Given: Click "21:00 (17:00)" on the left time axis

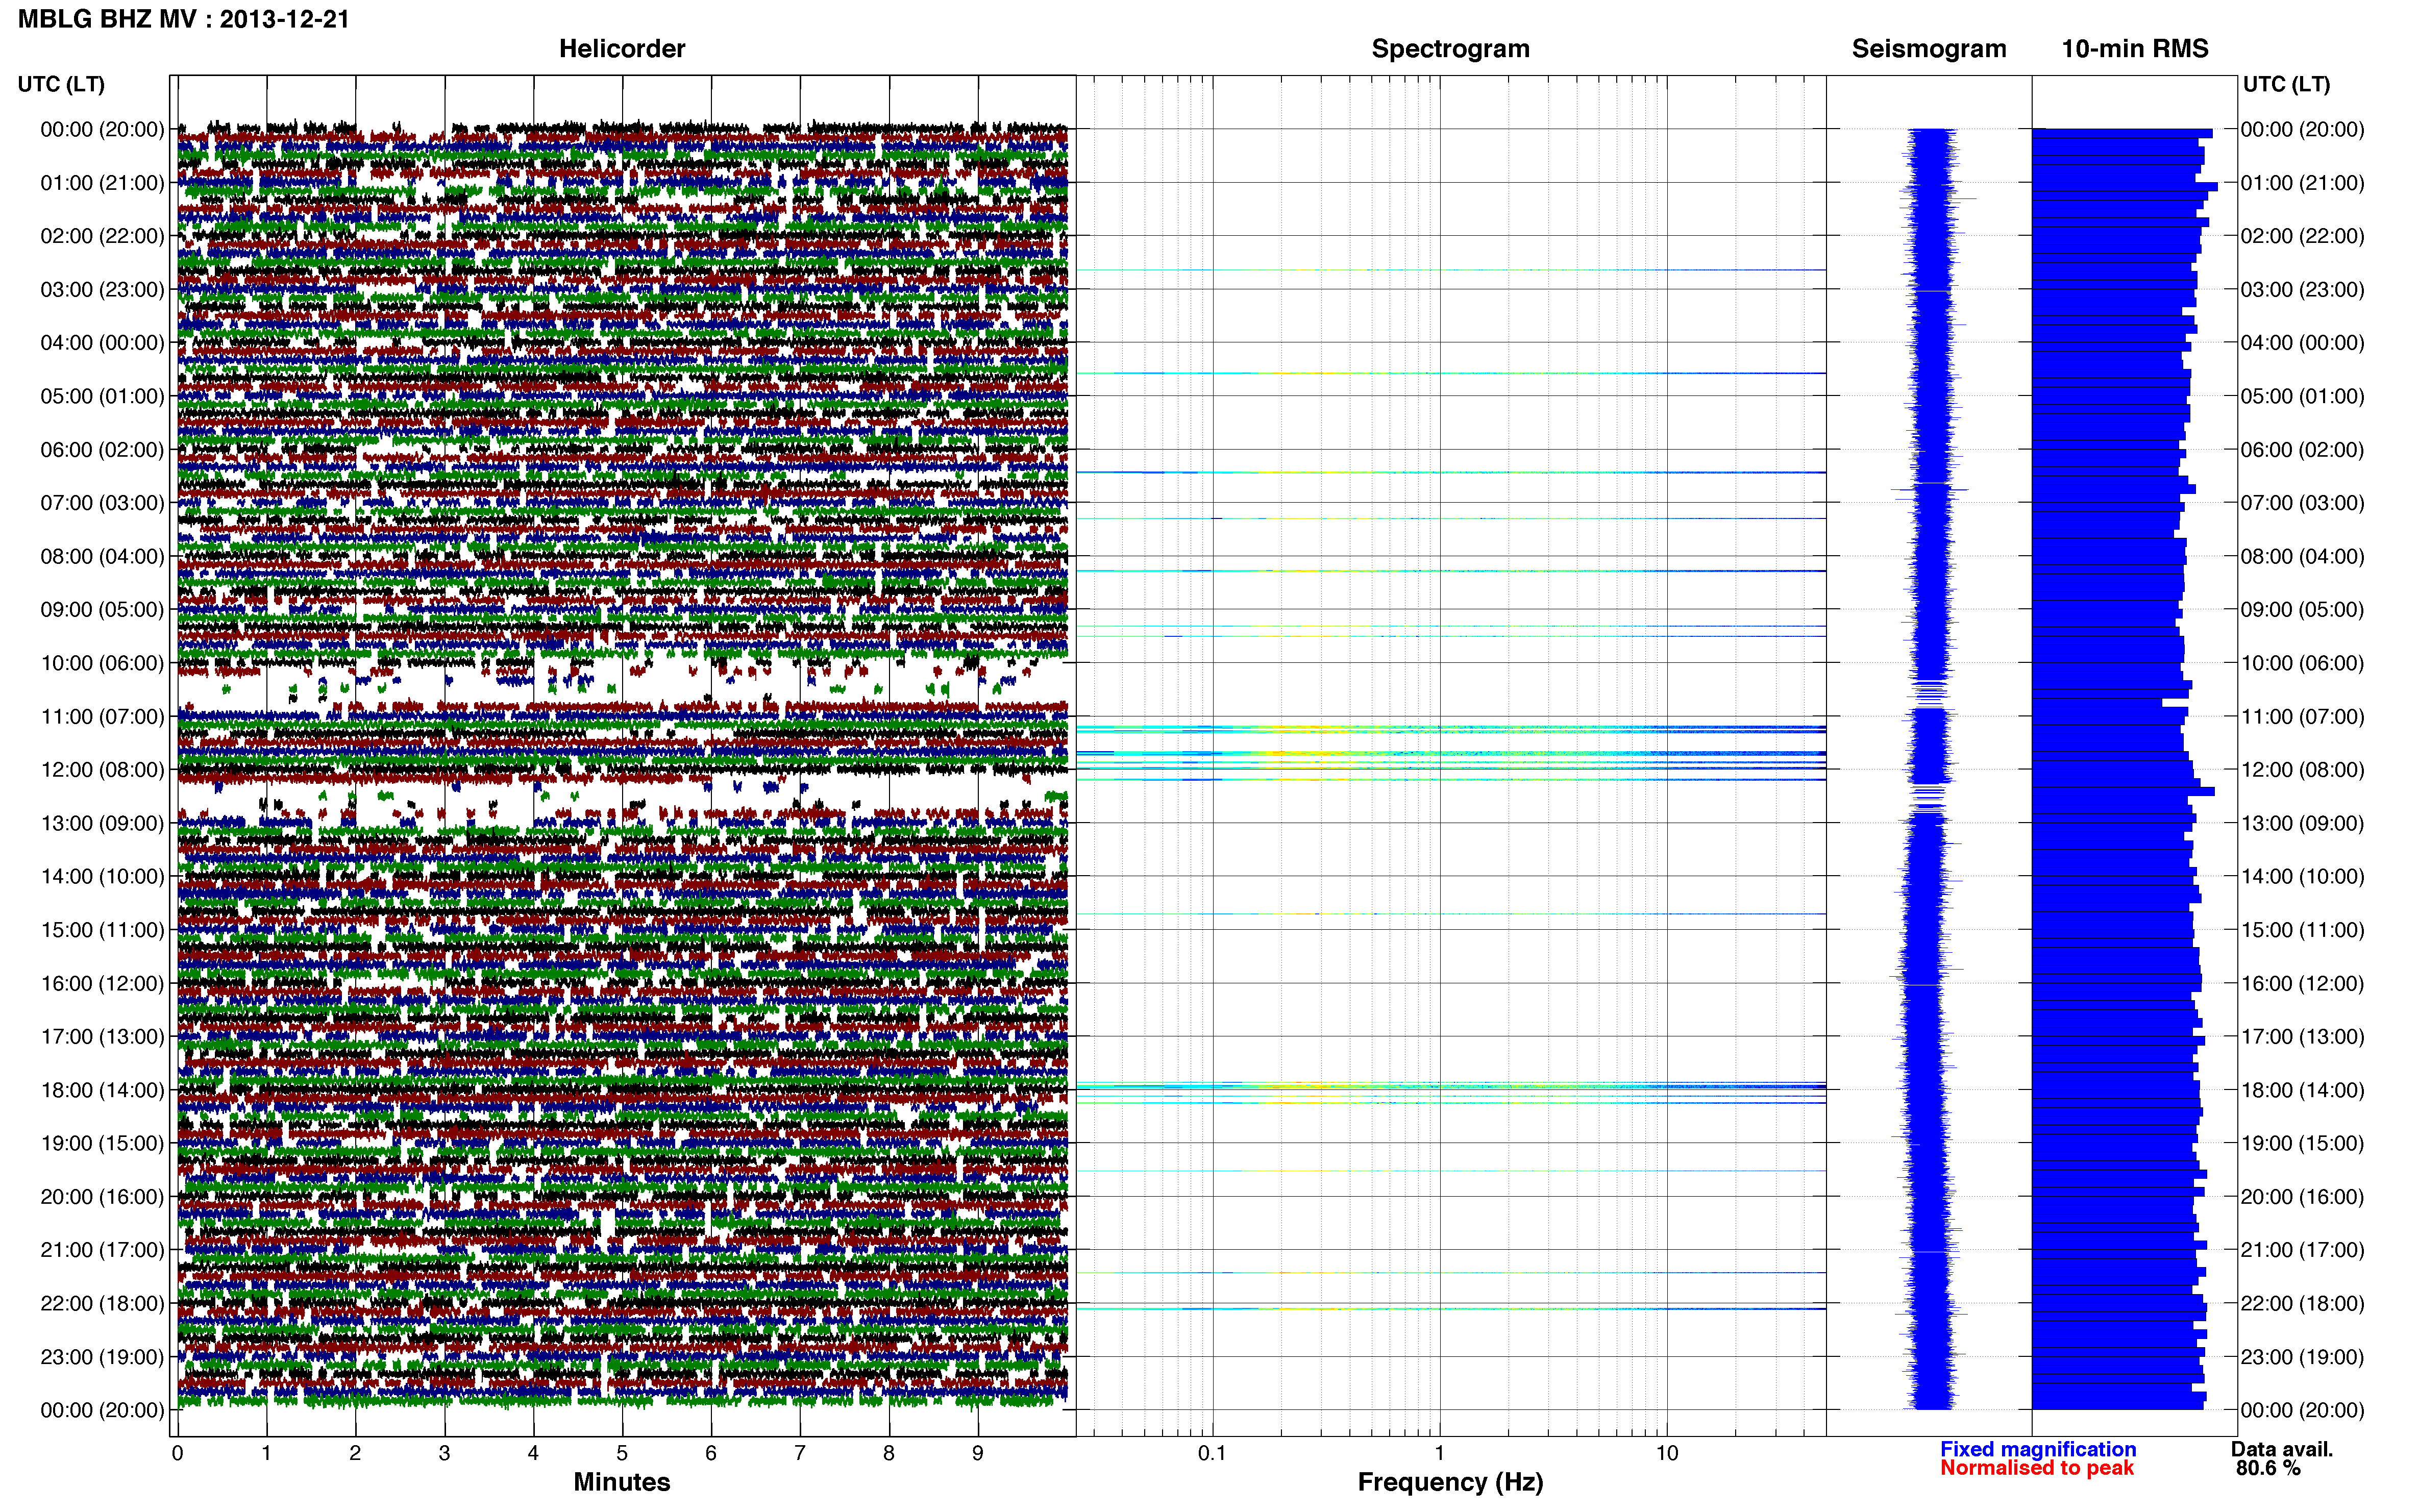Looking at the screenshot, I should pyautogui.click(x=102, y=1250).
